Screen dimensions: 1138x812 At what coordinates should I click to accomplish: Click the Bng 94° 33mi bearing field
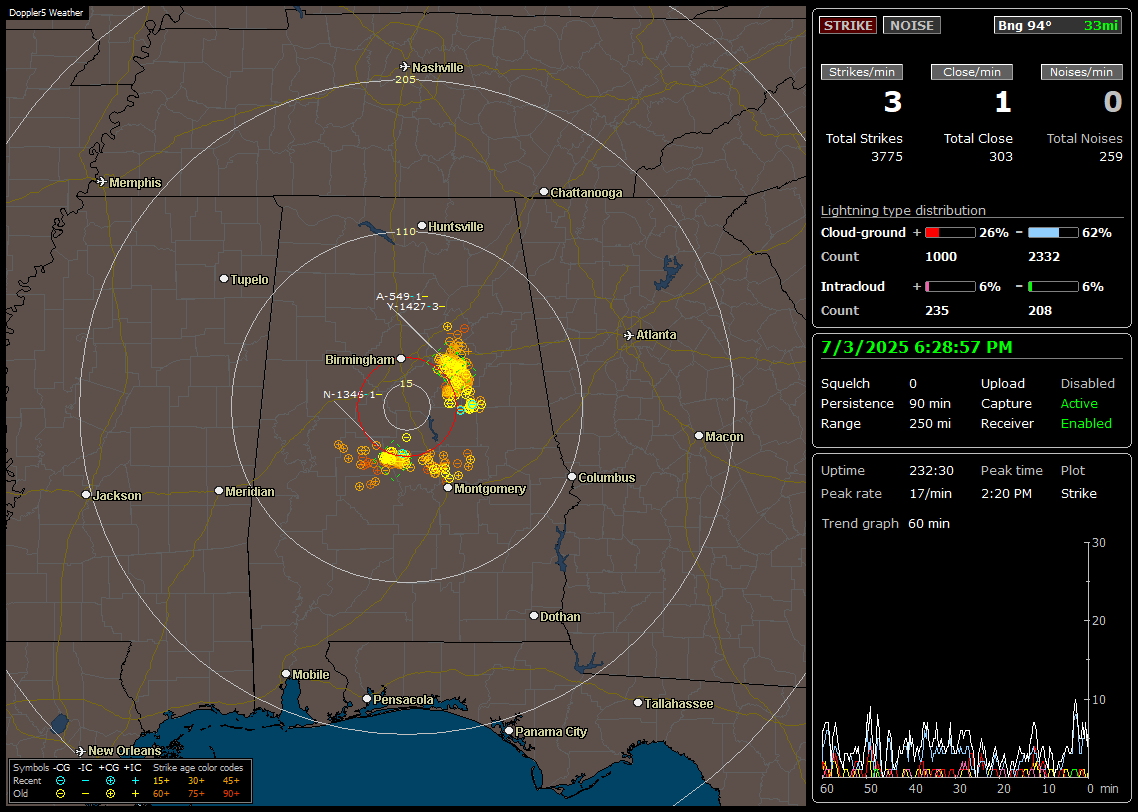coord(1058,25)
